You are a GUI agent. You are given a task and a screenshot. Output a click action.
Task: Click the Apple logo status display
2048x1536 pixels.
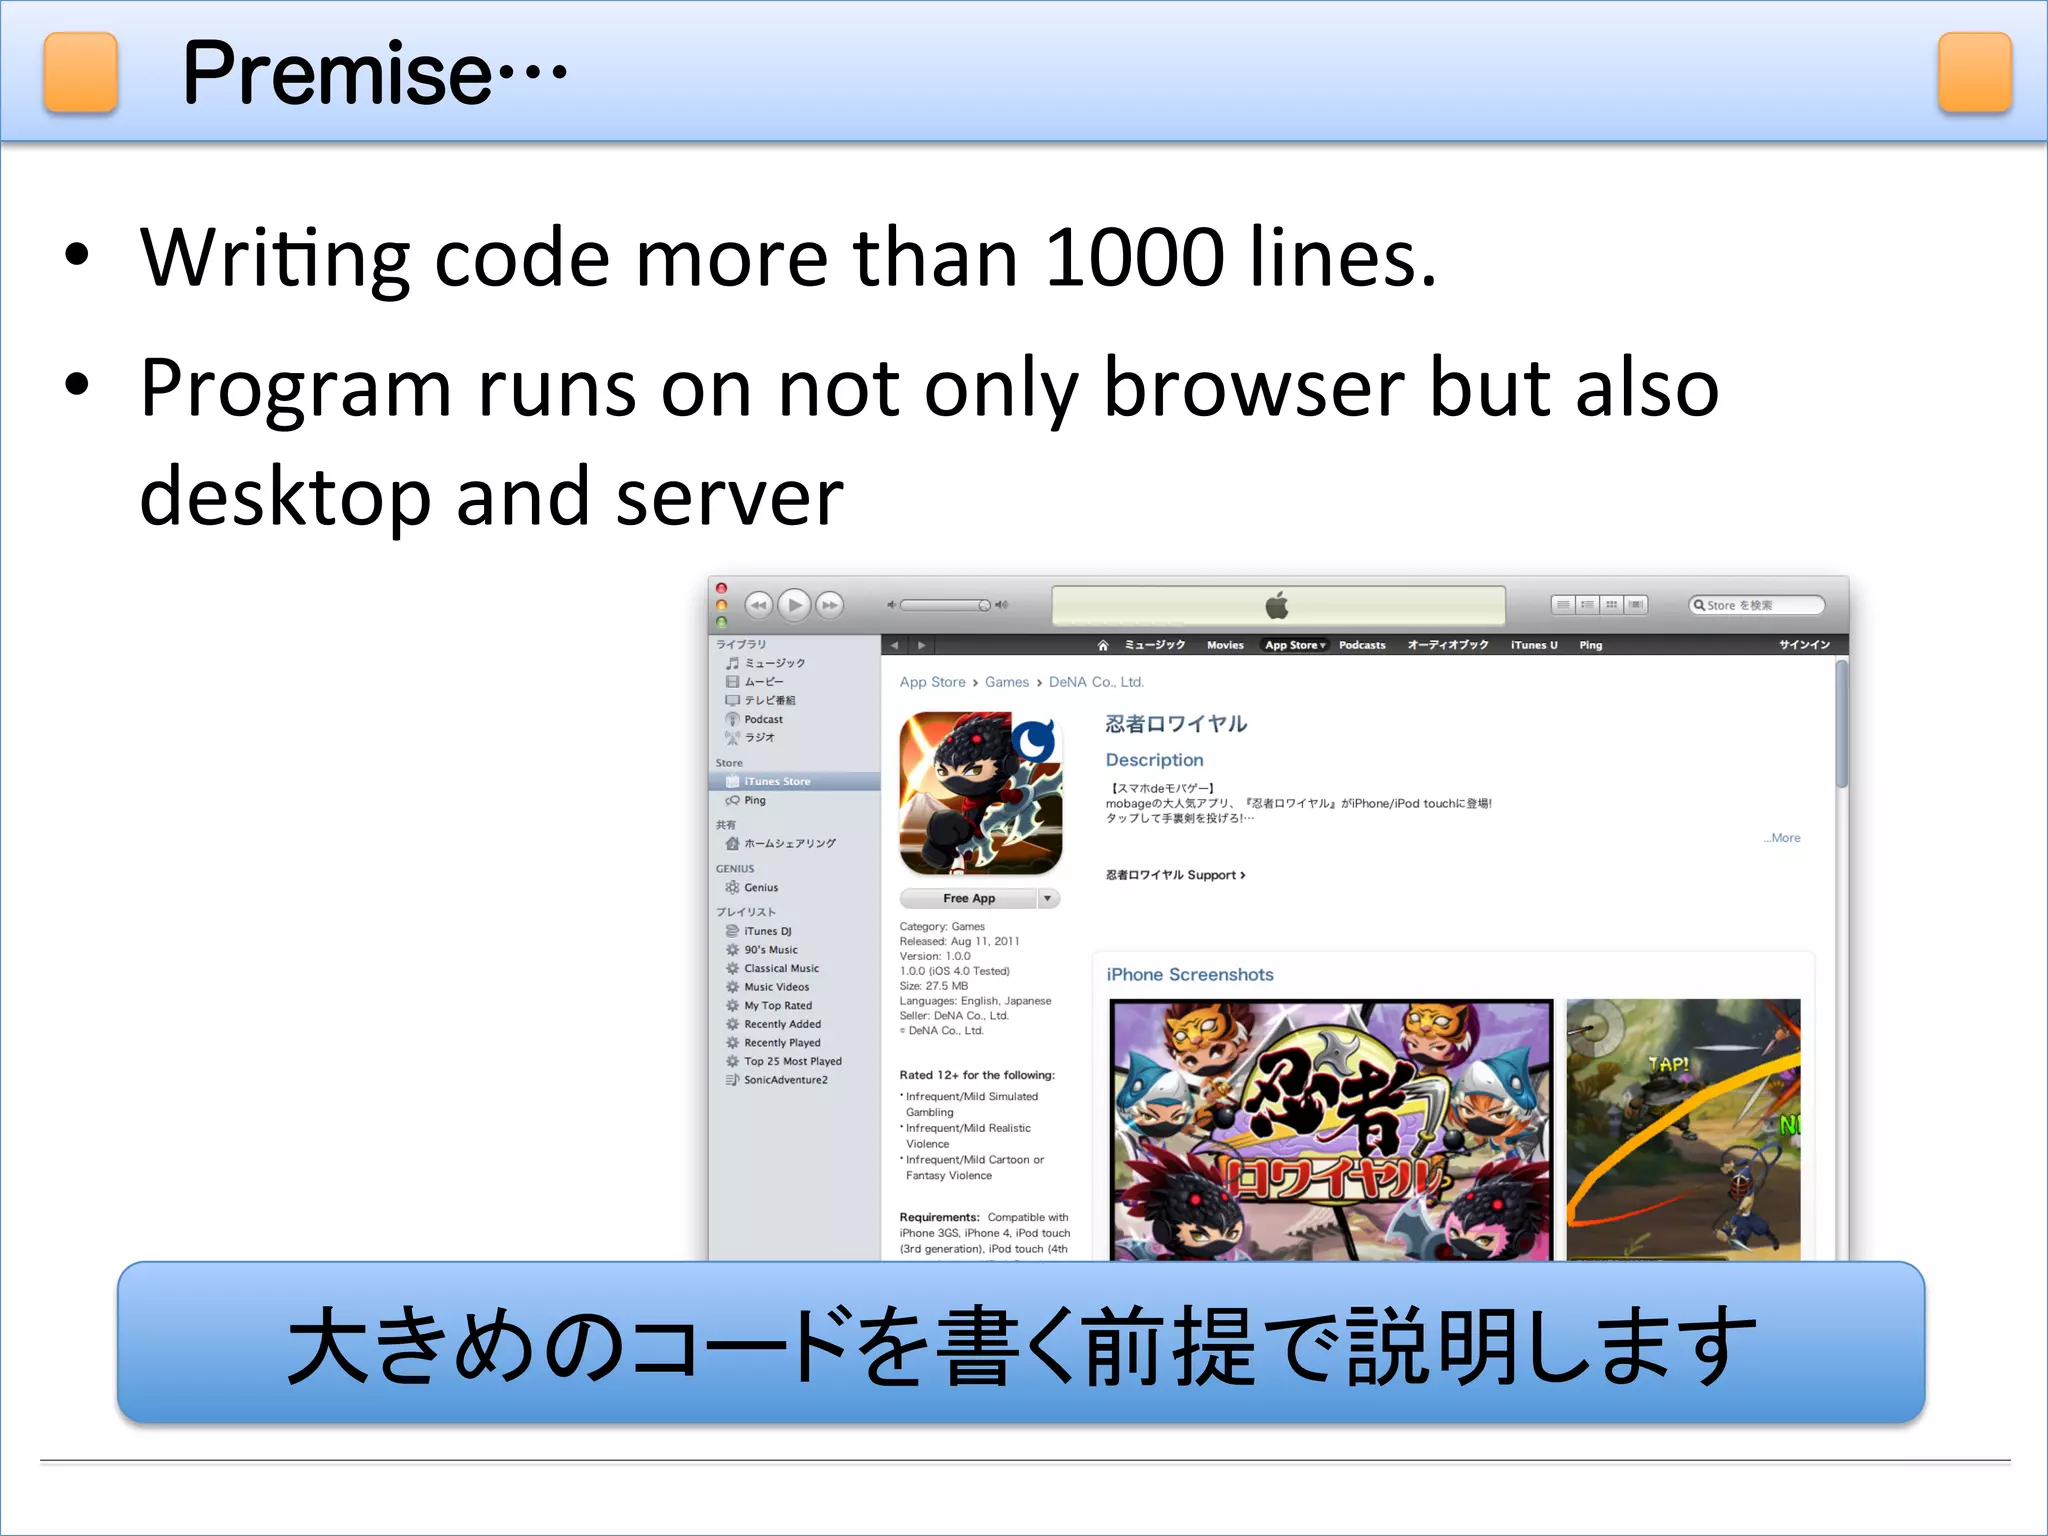click(x=1278, y=605)
